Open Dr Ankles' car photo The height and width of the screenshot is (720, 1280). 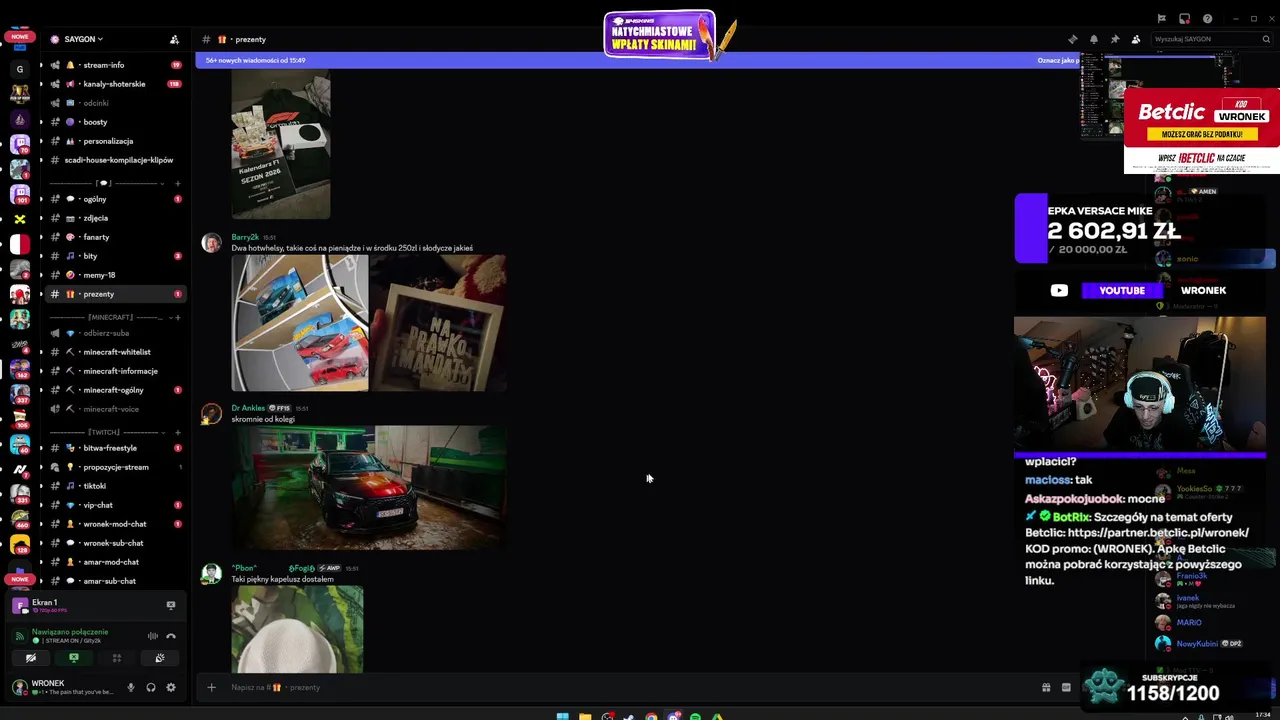[368, 488]
